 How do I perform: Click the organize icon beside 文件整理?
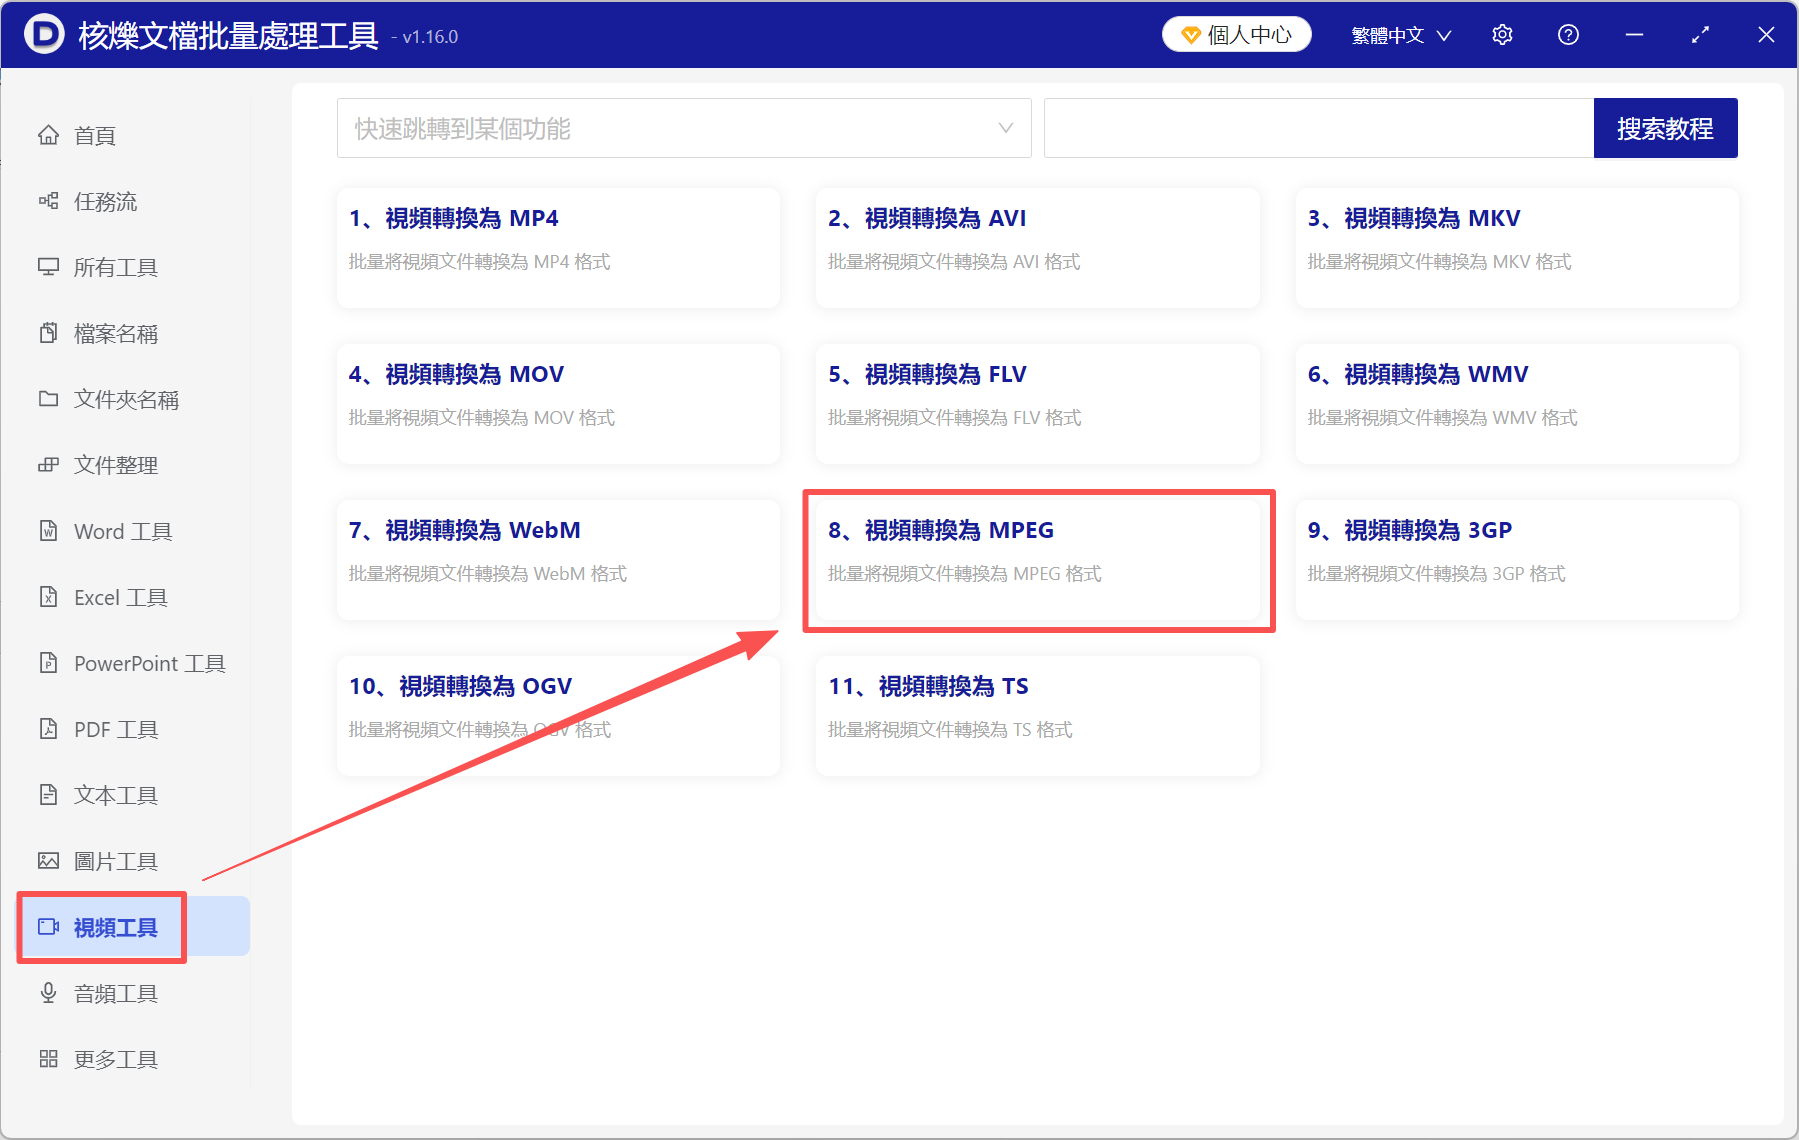(x=48, y=465)
